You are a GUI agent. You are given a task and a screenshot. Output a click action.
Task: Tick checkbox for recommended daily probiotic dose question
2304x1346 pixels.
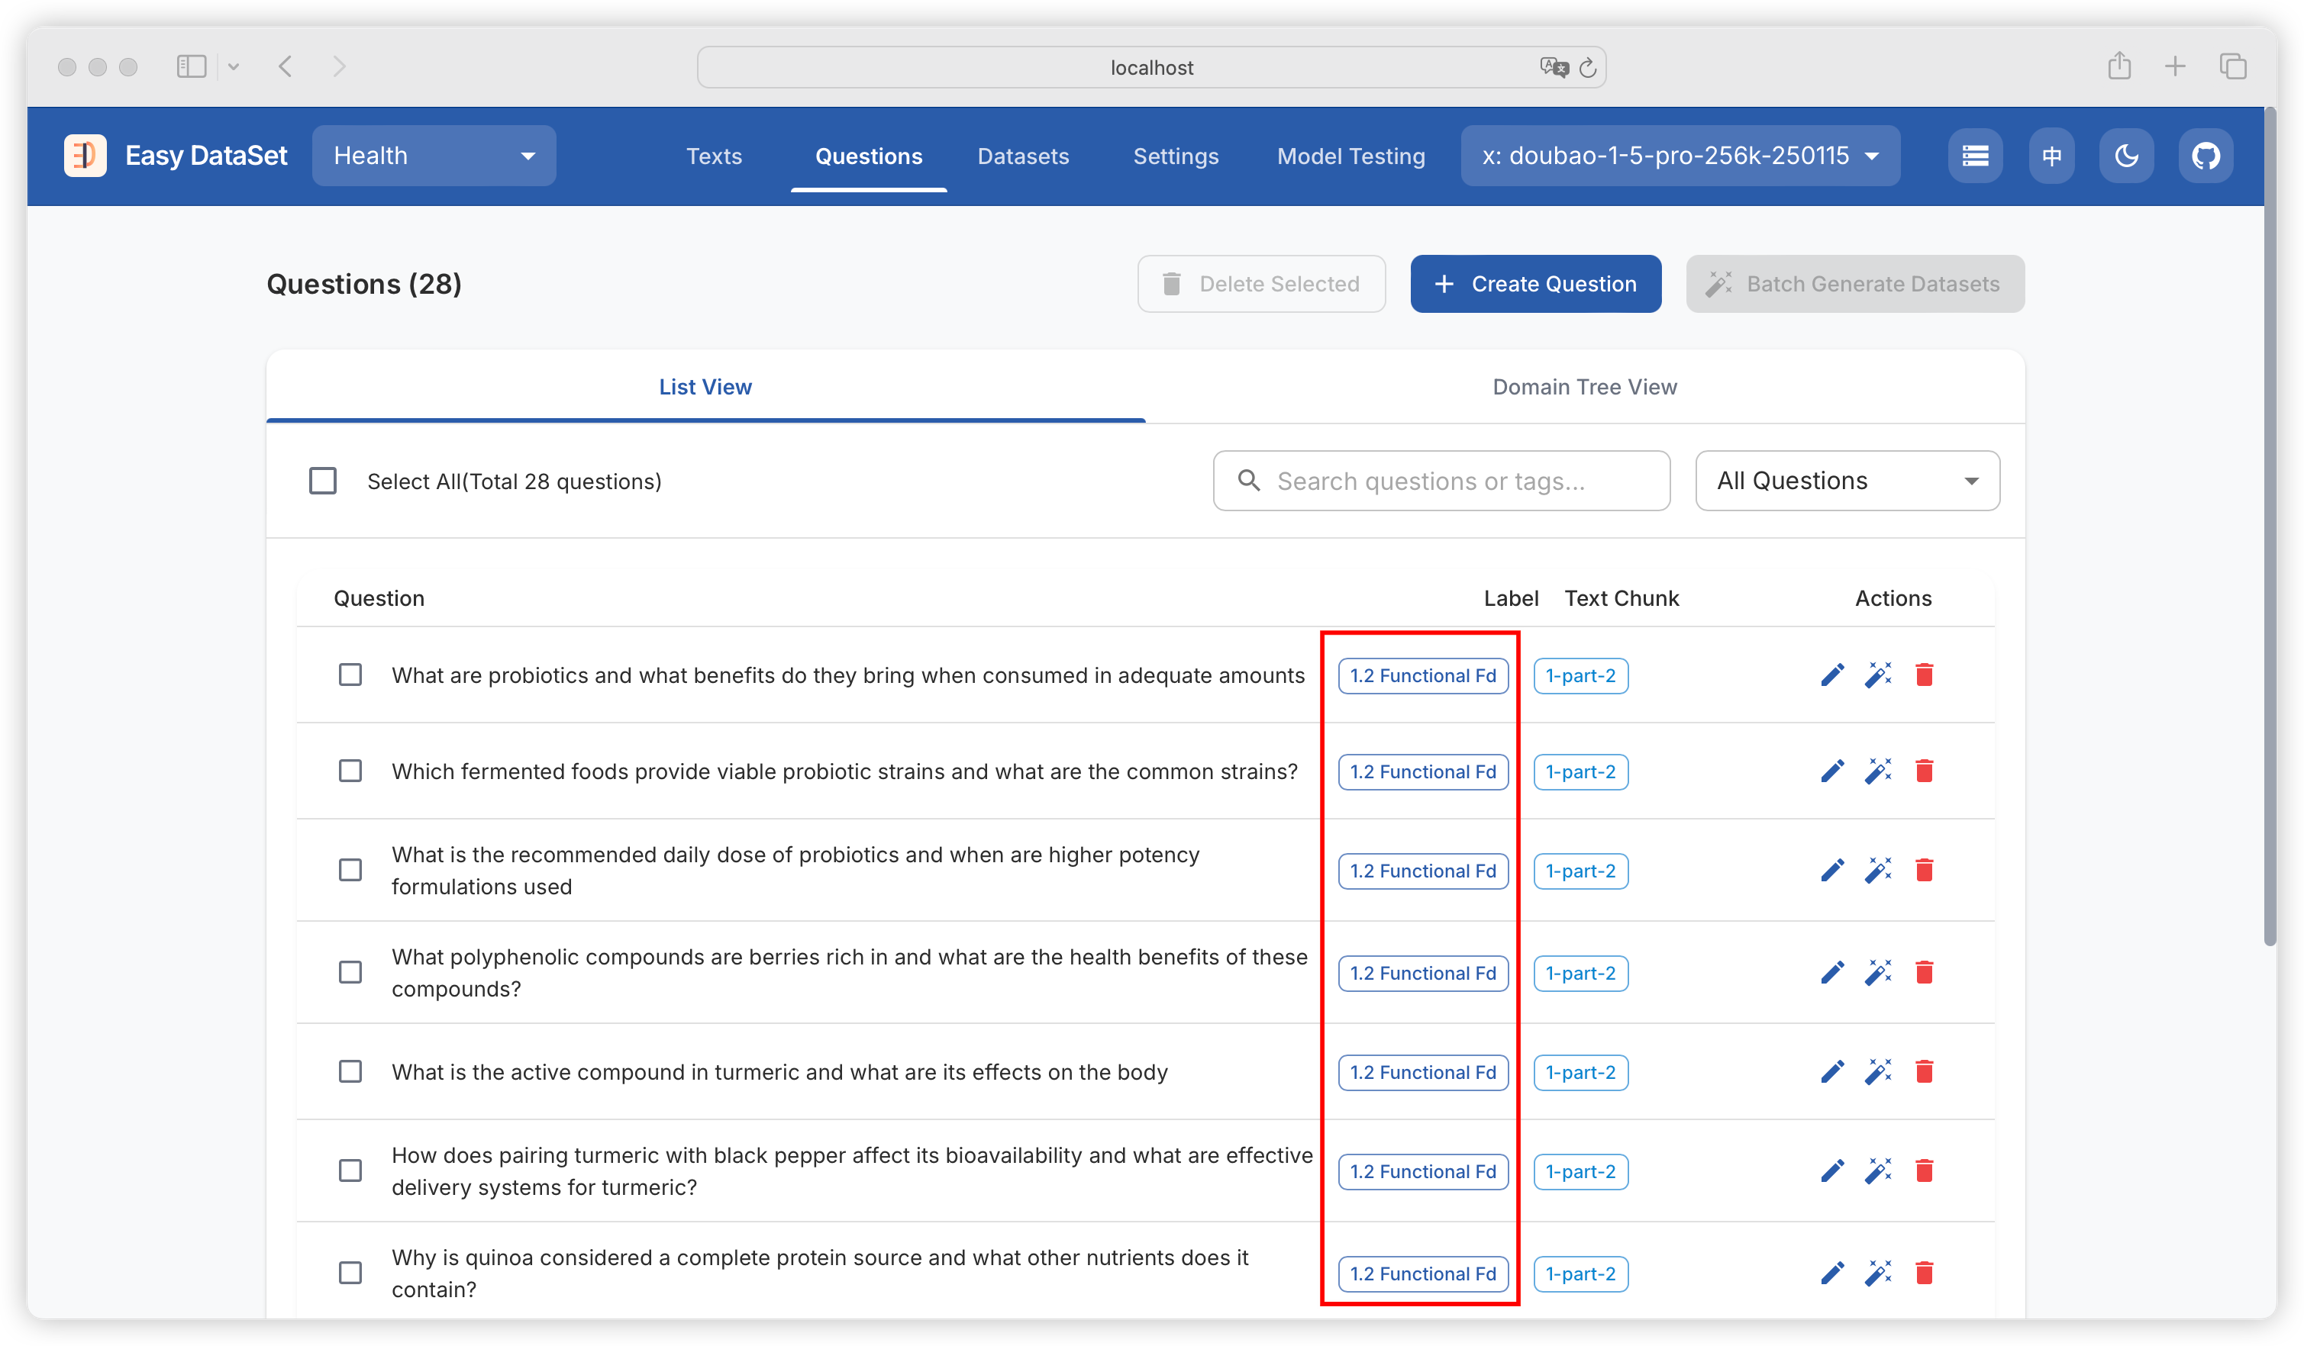point(350,870)
